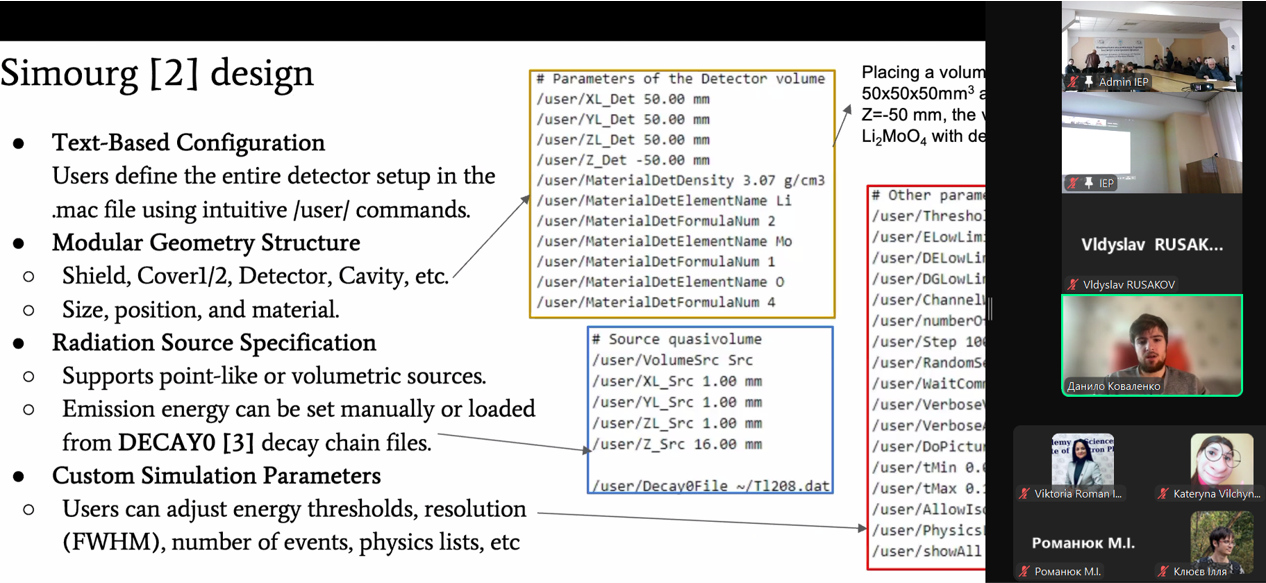Click the pin icon beside Admin IEP name
The image size is (1266, 583).
pos(1089,82)
